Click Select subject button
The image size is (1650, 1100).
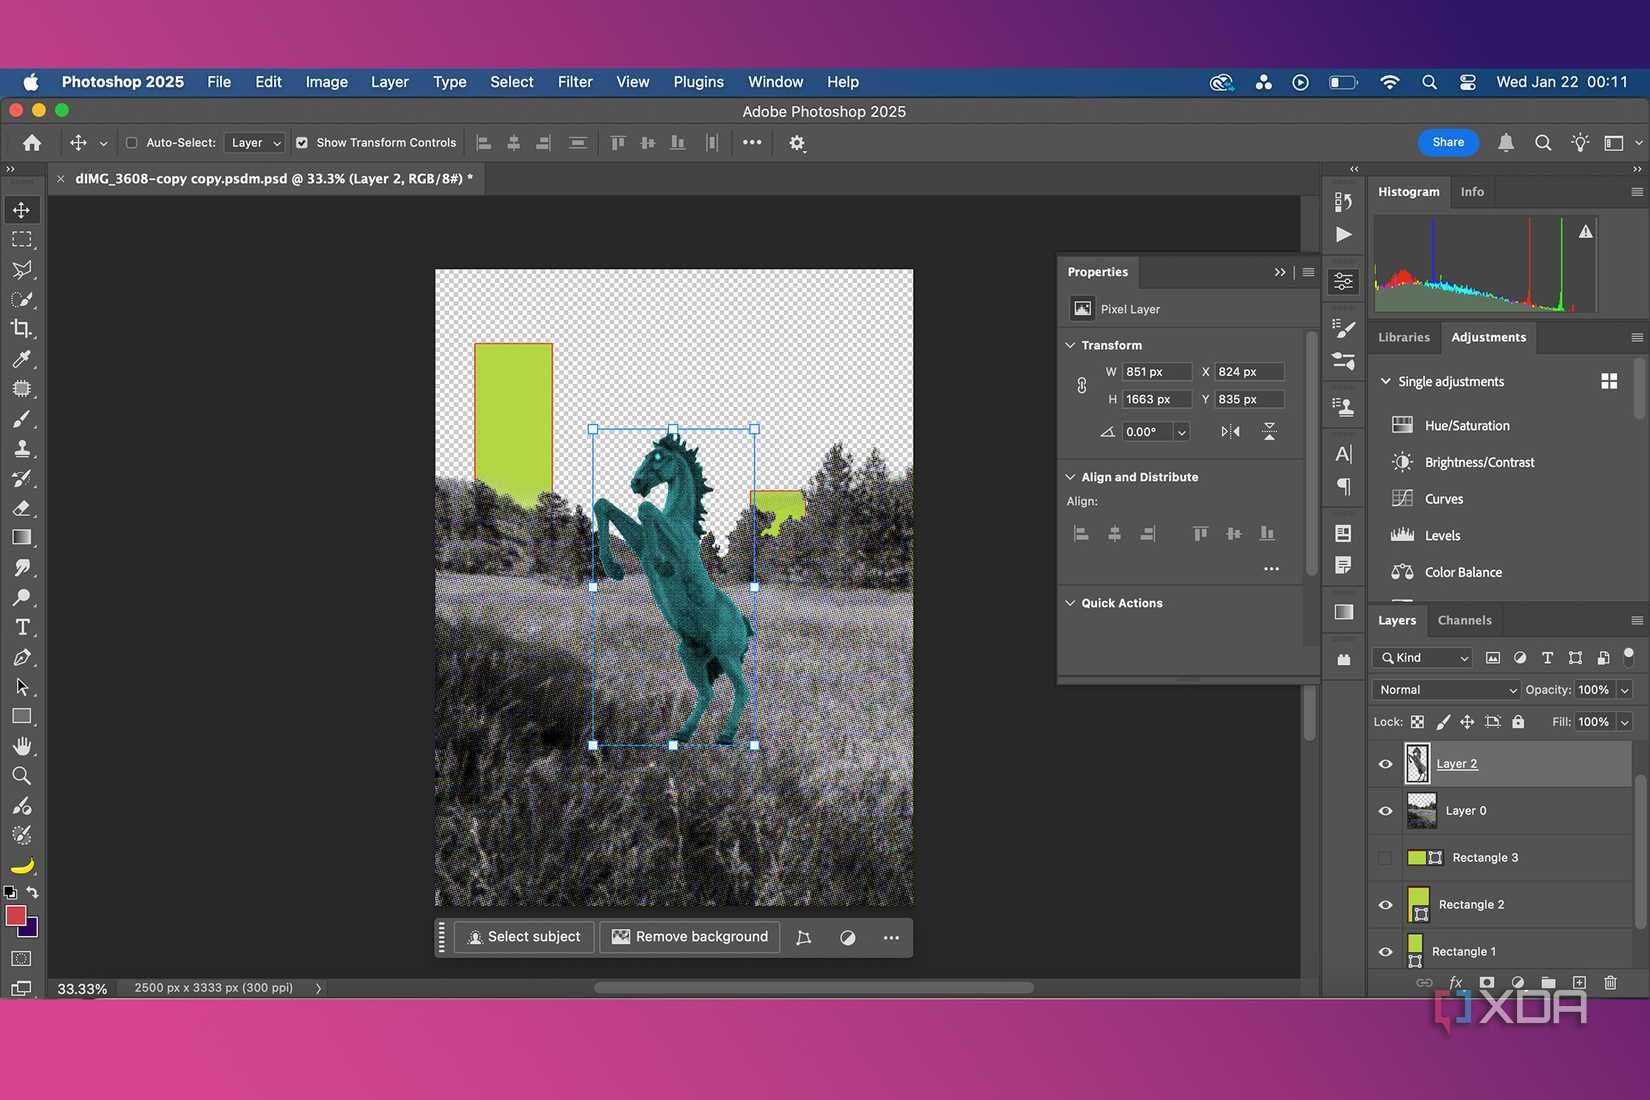524,937
